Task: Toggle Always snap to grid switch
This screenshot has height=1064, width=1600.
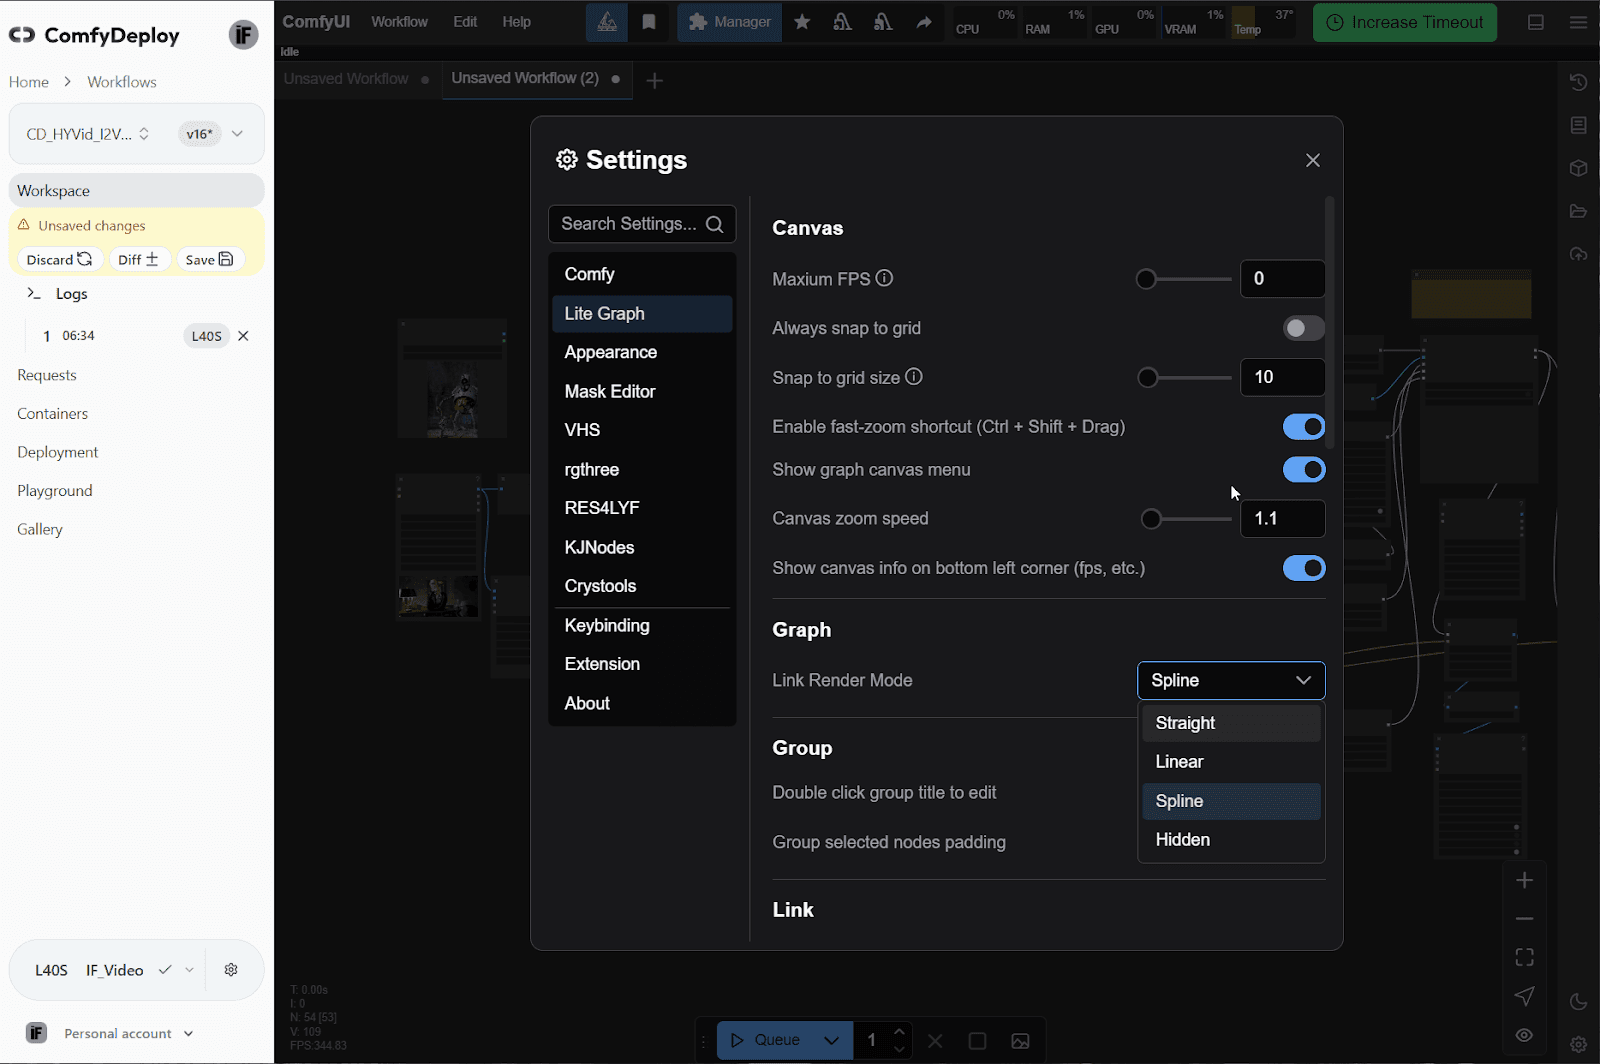Action: [x=1304, y=328]
